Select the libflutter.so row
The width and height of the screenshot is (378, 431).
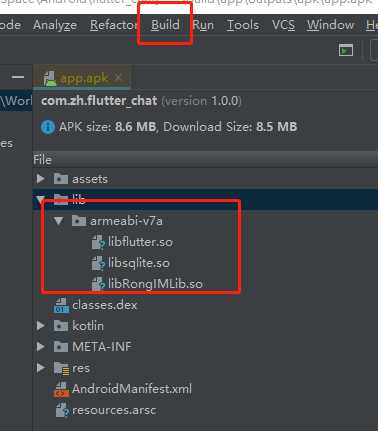[205, 242]
